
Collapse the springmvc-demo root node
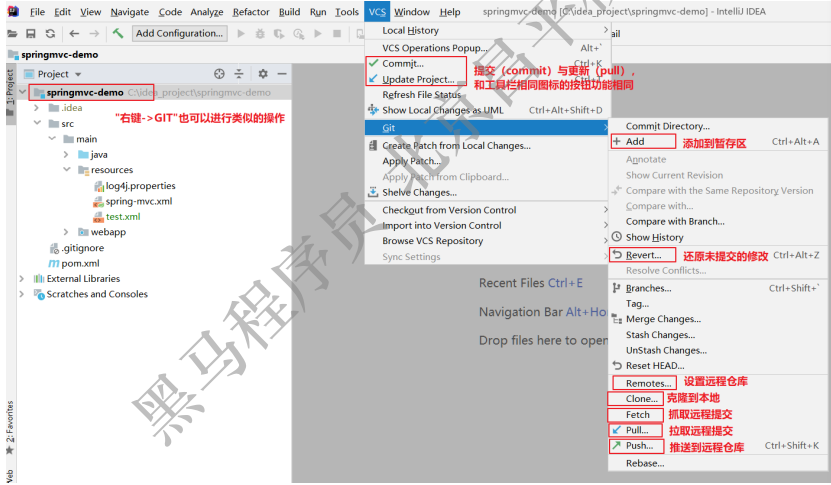pyautogui.click(x=22, y=92)
